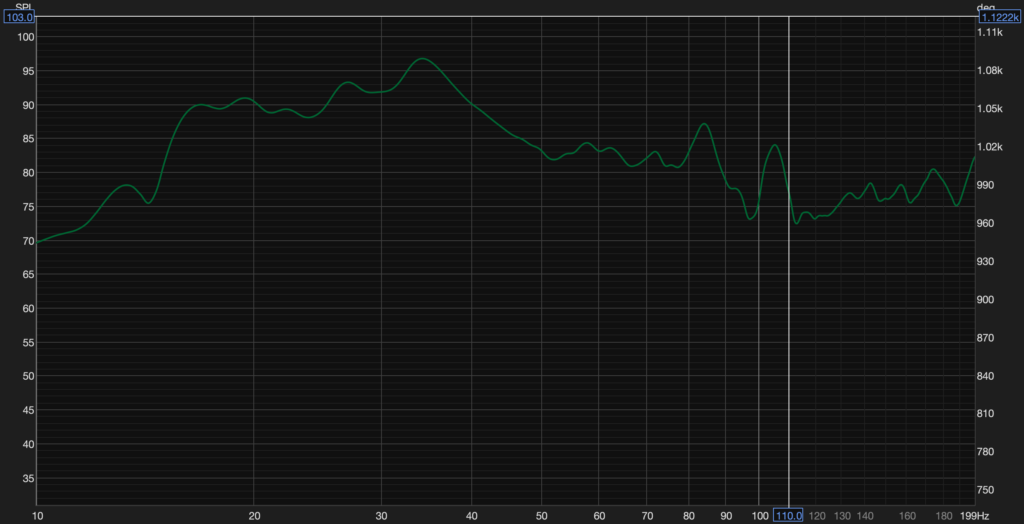Viewport: 1024px width, 524px height.
Task: Click the 1.08k label on phase axis
Action: point(991,71)
